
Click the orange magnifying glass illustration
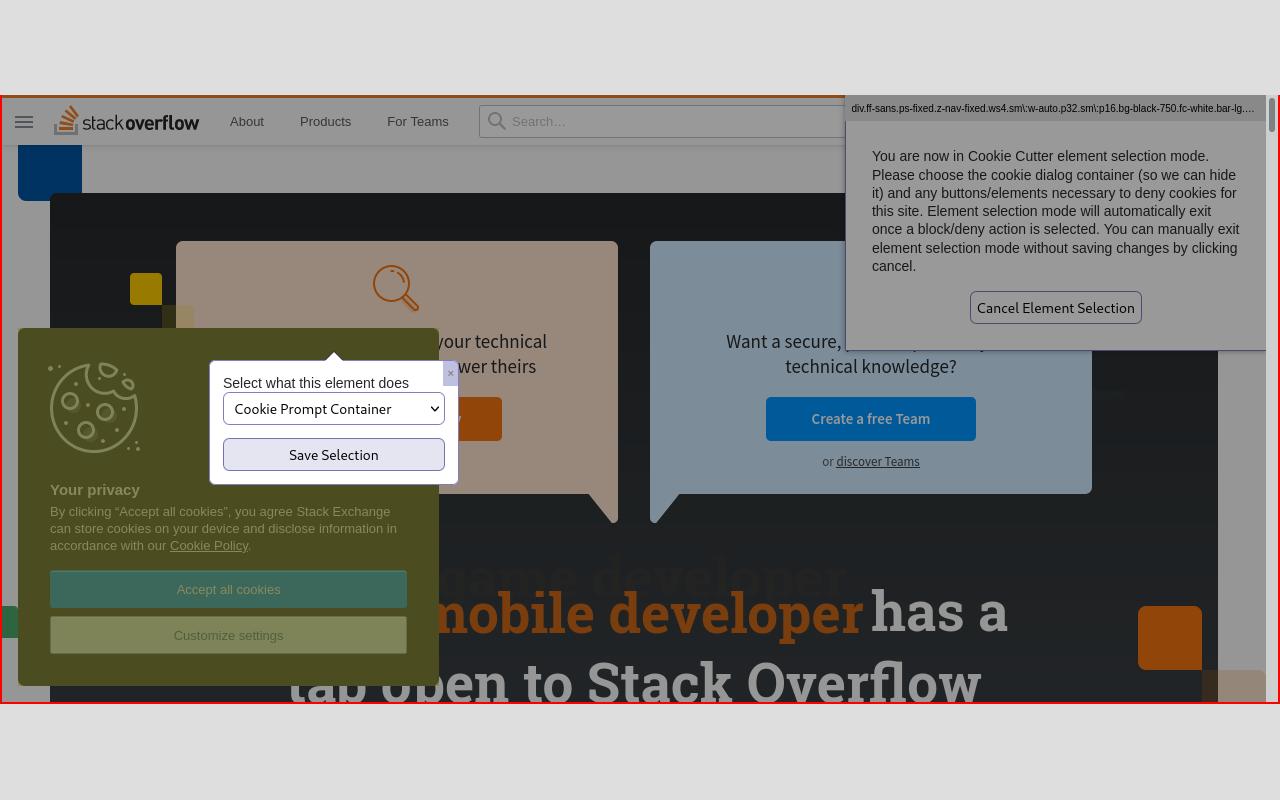(x=395, y=287)
